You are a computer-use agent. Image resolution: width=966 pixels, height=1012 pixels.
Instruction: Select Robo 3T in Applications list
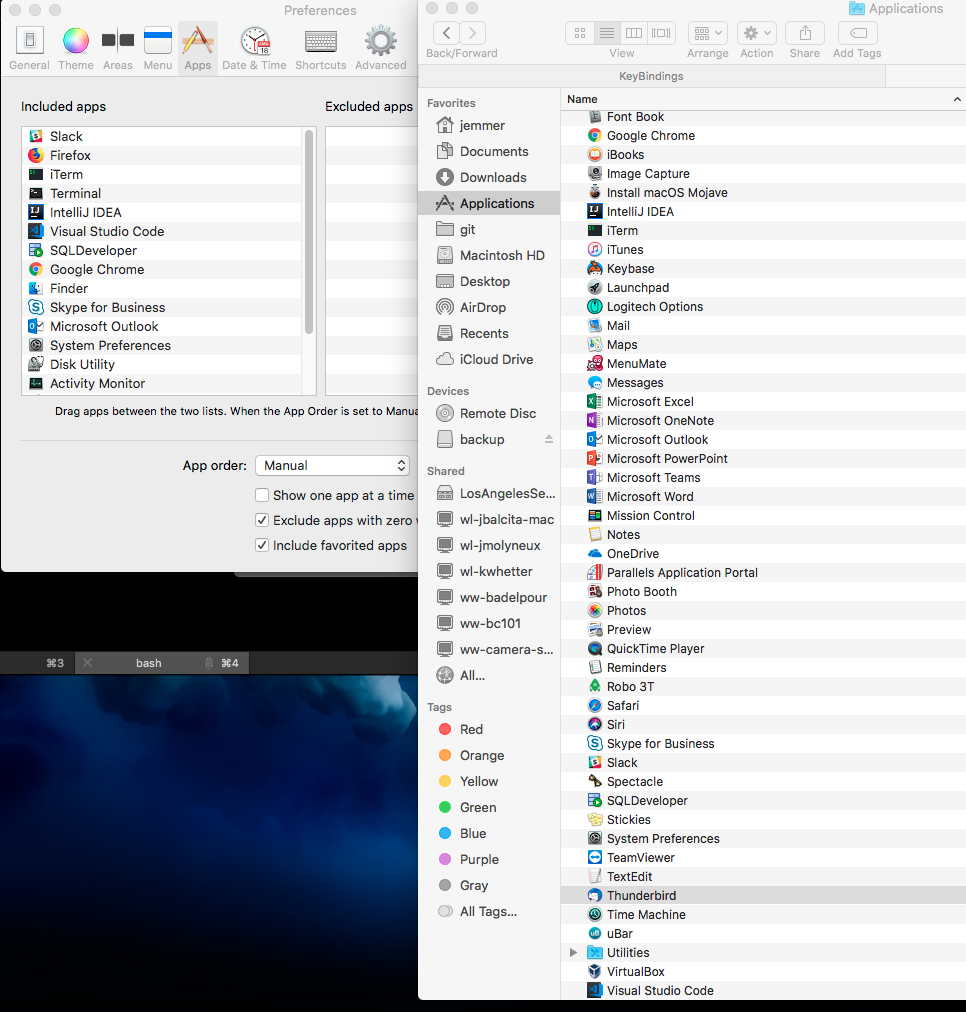coord(763,687)
